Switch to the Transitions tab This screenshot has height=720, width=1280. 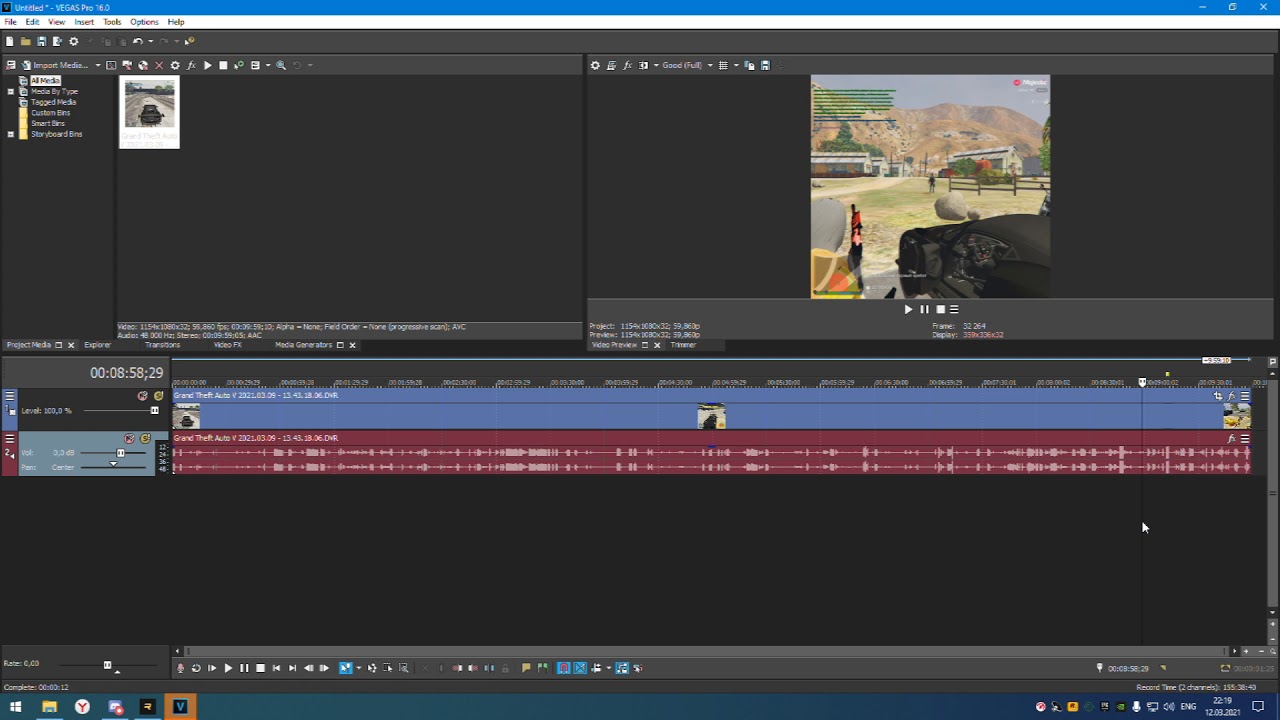(163, 345)
